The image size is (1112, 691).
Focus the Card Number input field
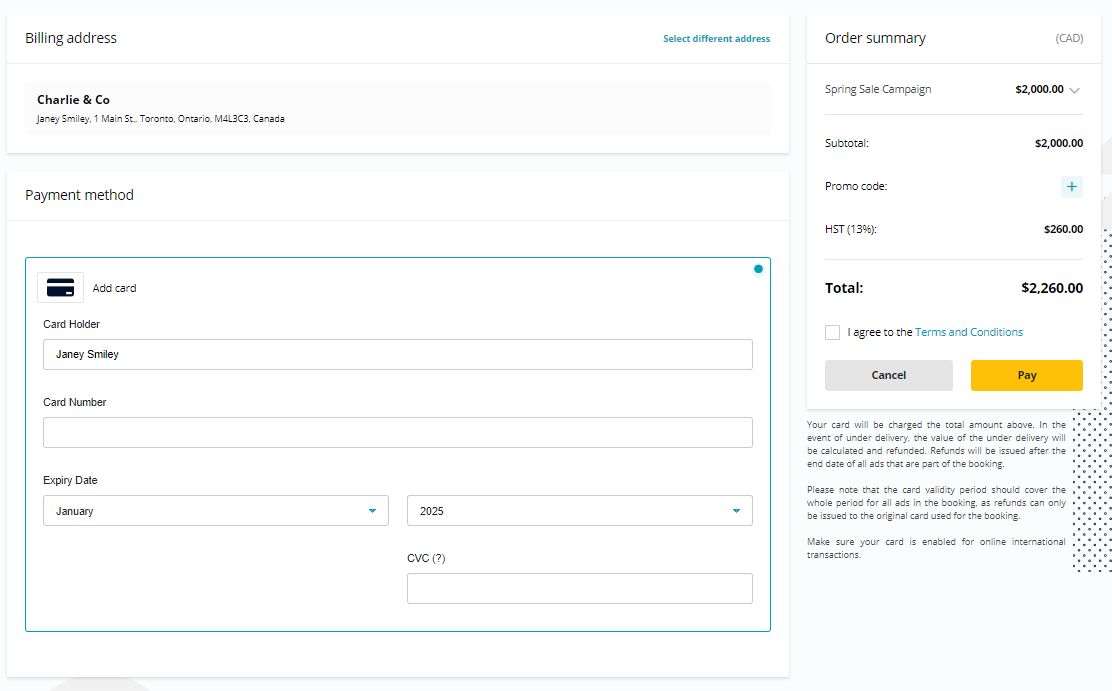(x=397, y=432)
